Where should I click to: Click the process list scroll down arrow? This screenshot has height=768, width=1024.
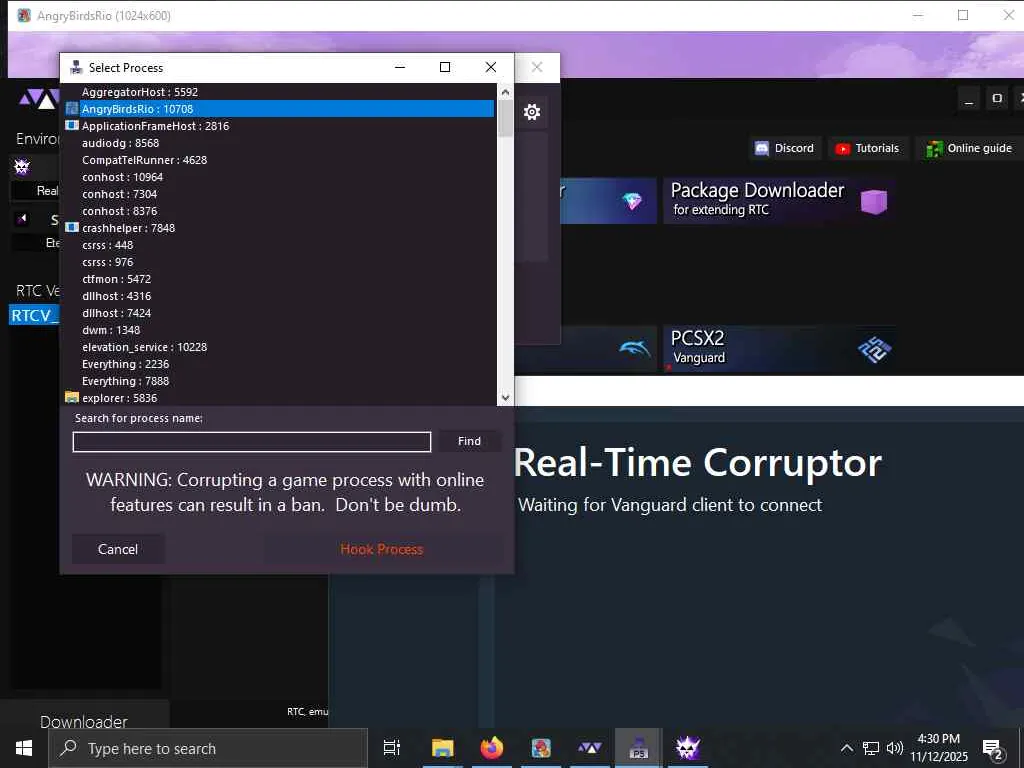click(x=505, y=398)
